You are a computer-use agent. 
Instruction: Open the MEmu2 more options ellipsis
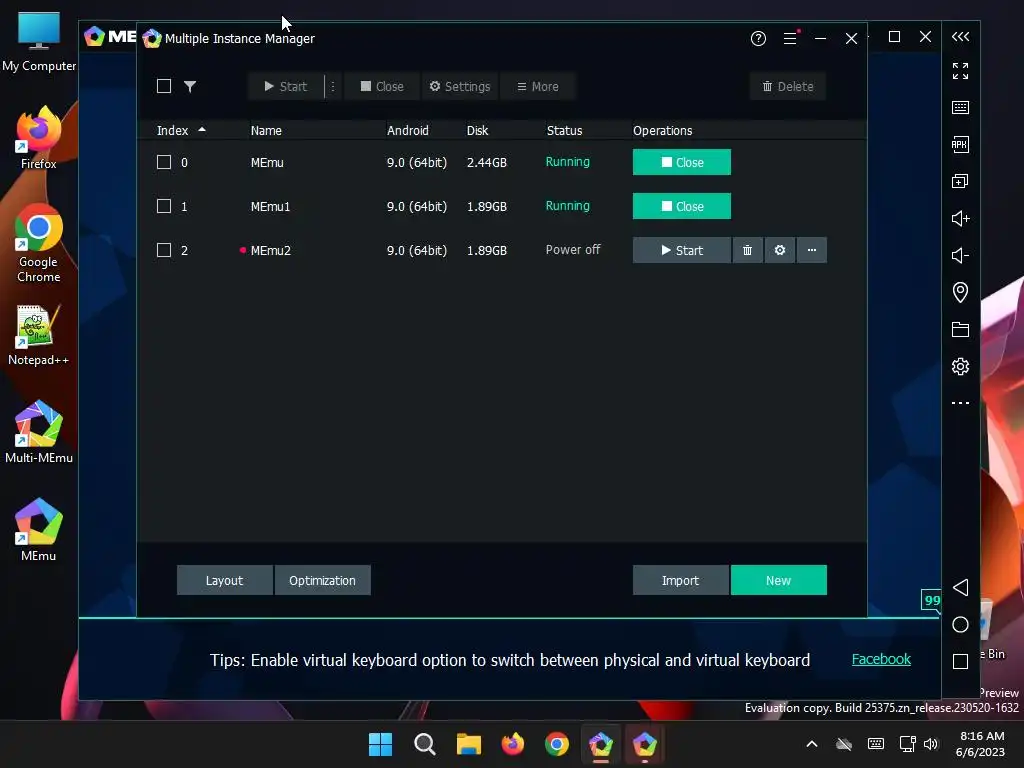tap(811, 250)
